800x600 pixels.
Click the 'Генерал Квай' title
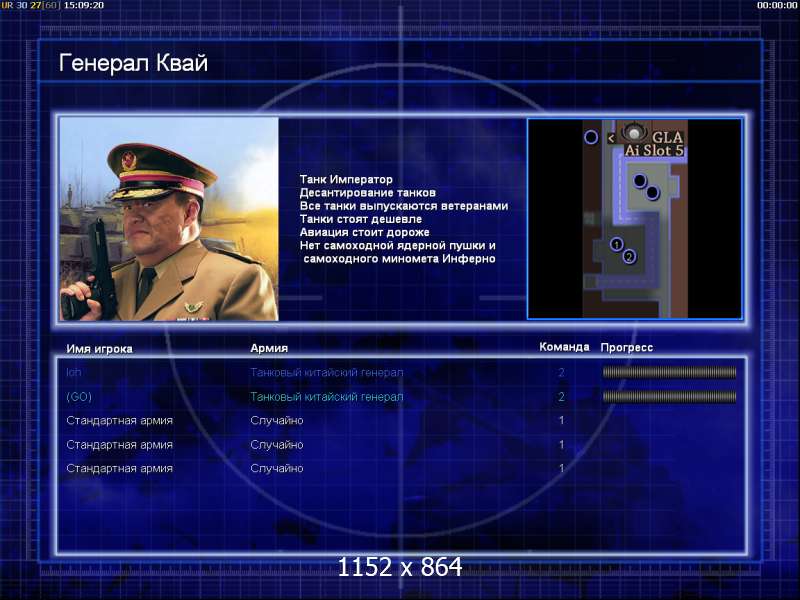[133, 63]
